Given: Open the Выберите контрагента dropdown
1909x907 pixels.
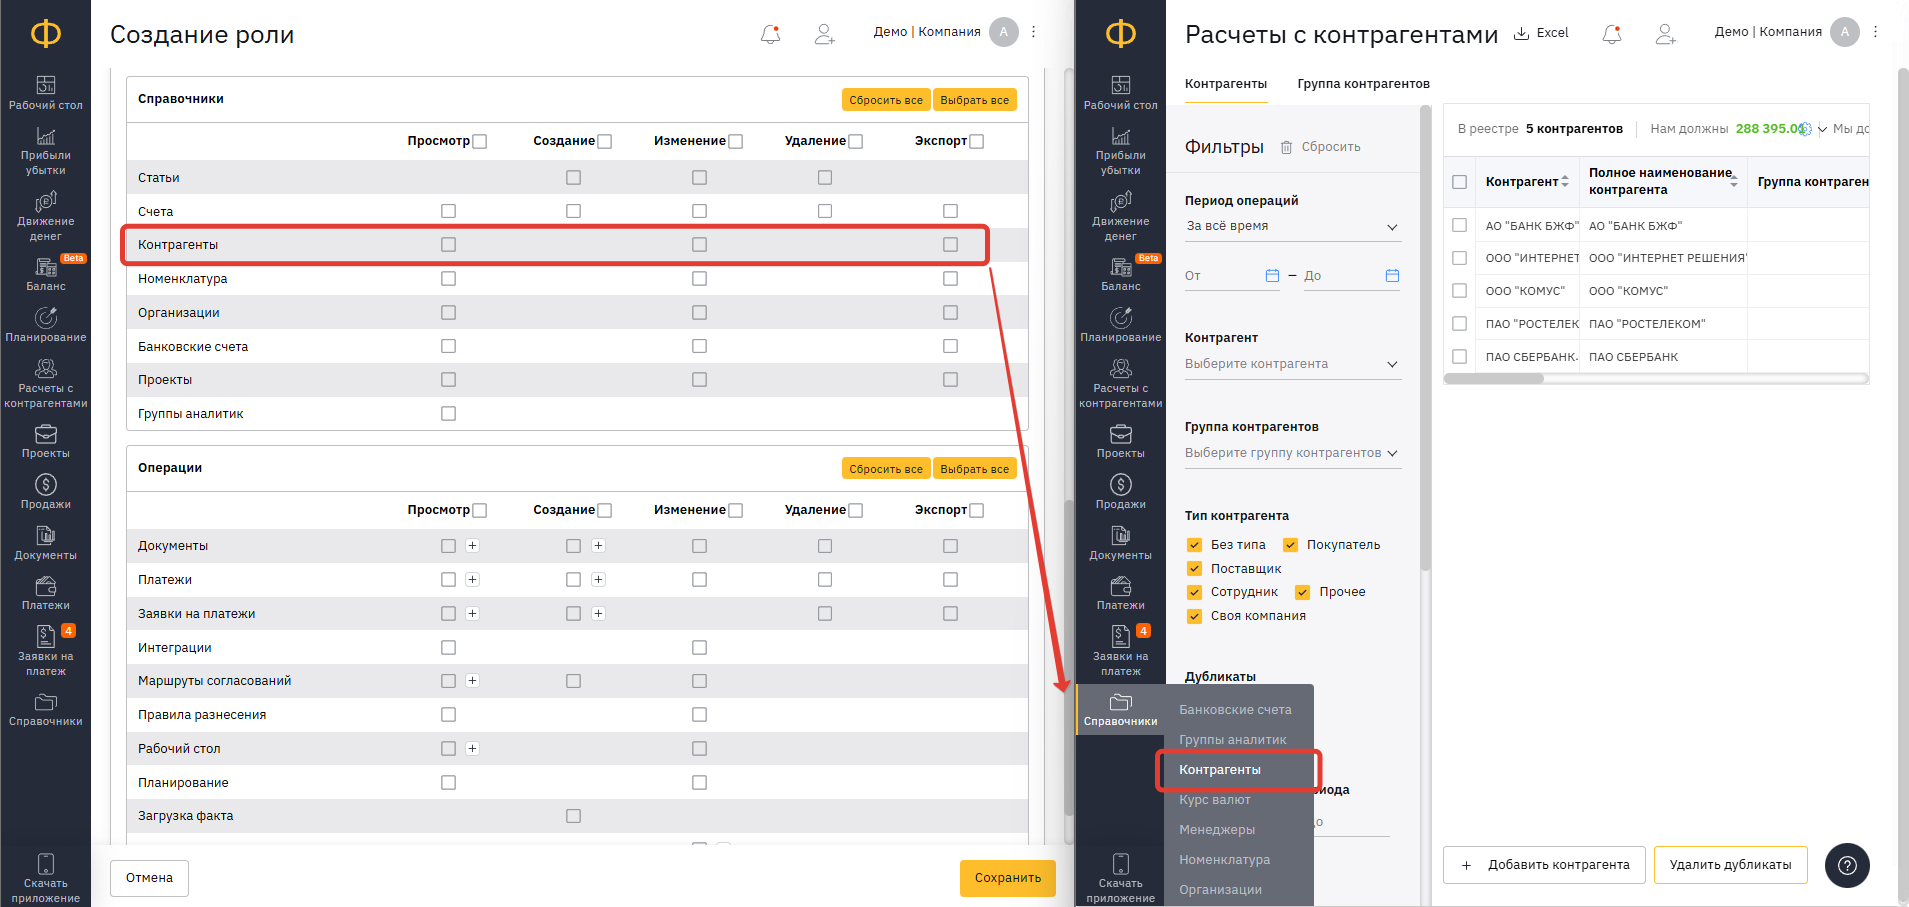Looking at the screenshot, I should [1293, 365].
